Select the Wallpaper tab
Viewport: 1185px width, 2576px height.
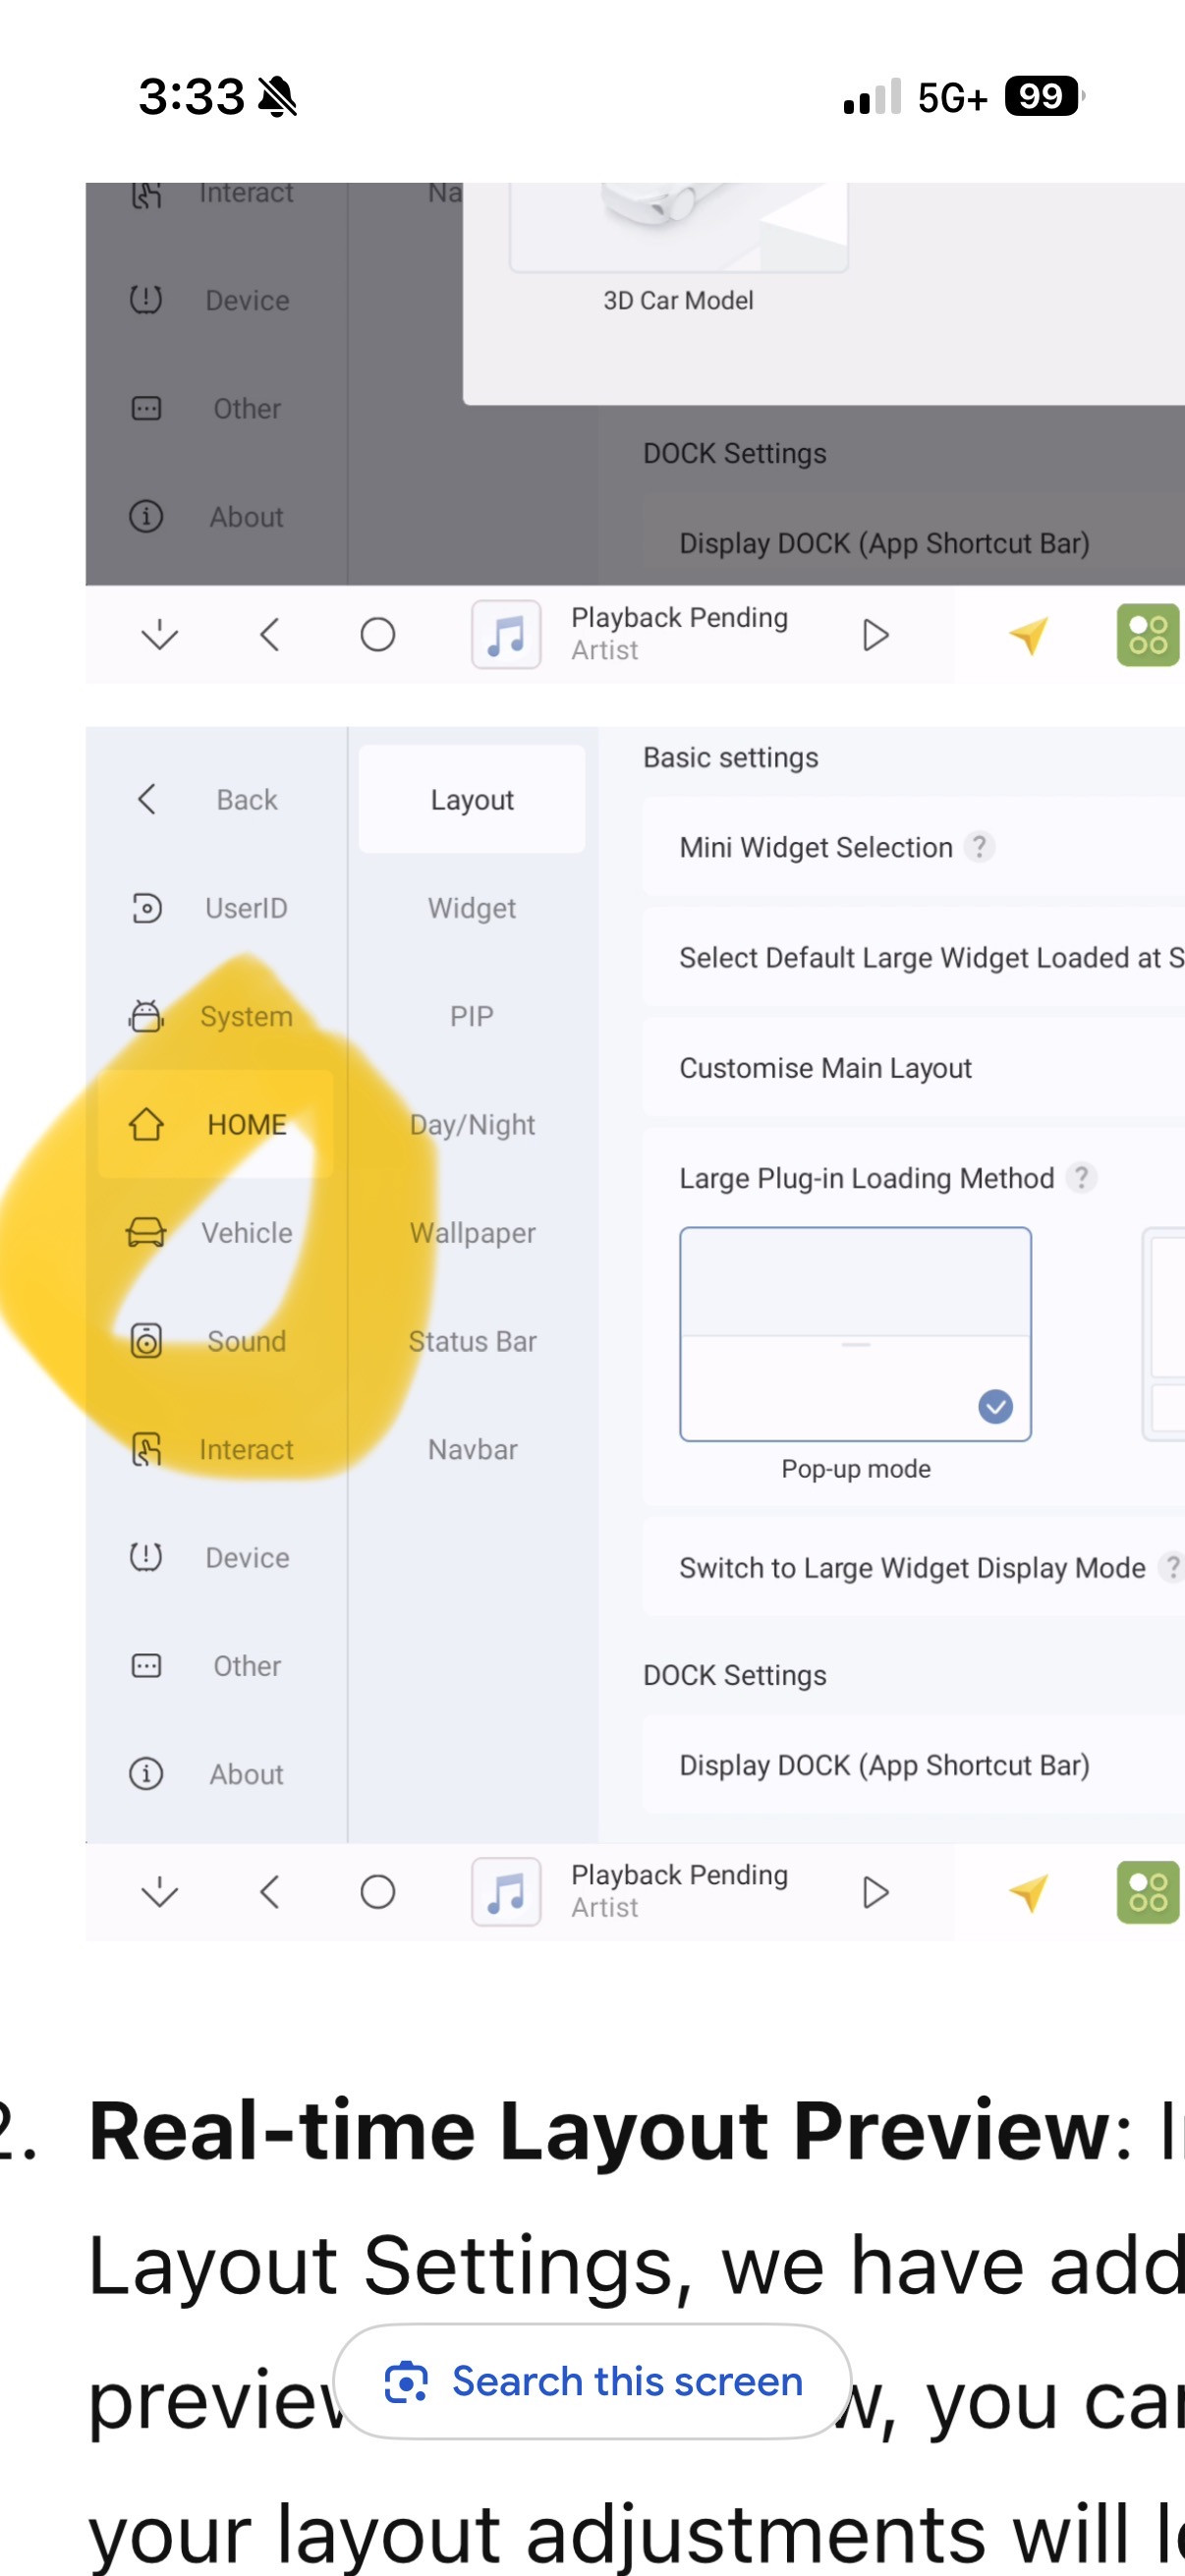pyautogui.click(x=472, y=1232)
